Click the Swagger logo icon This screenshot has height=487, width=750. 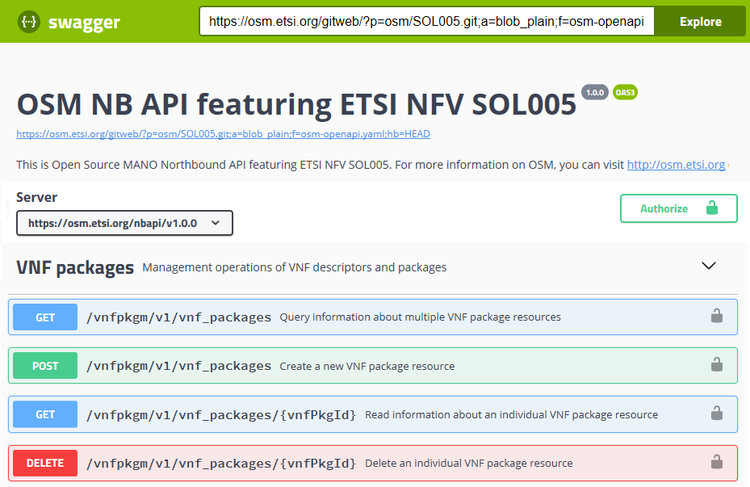coord(32,21)
